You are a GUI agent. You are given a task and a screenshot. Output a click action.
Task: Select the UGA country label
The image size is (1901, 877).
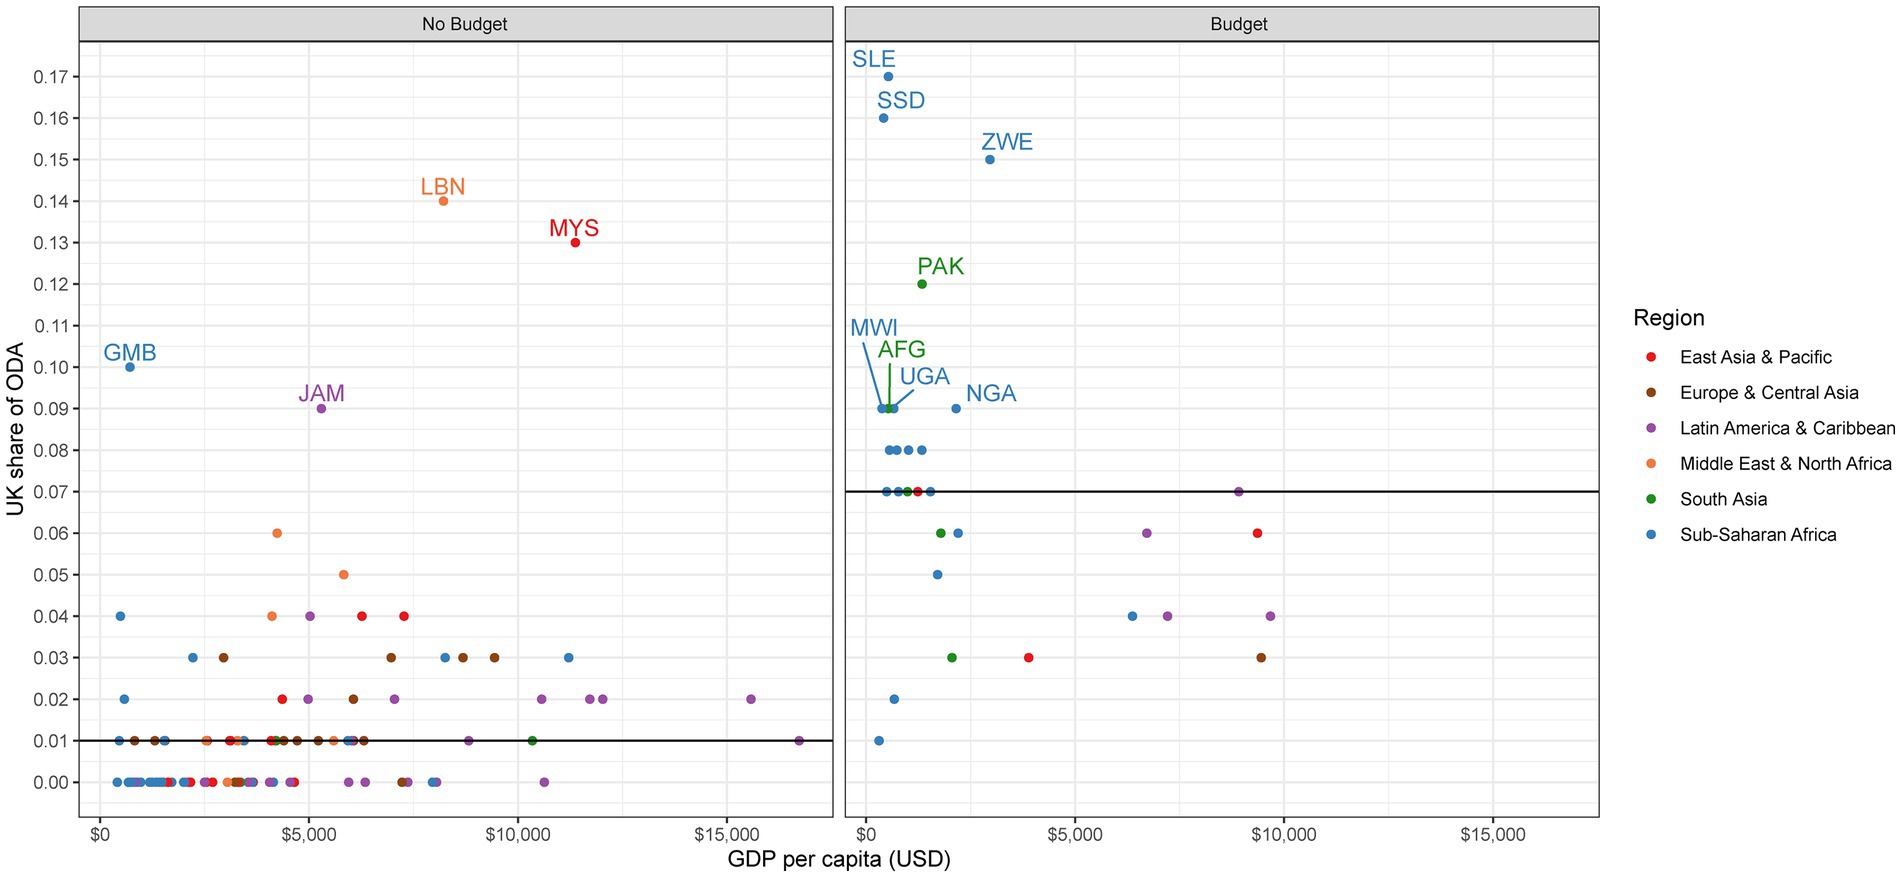click(925, 377)
